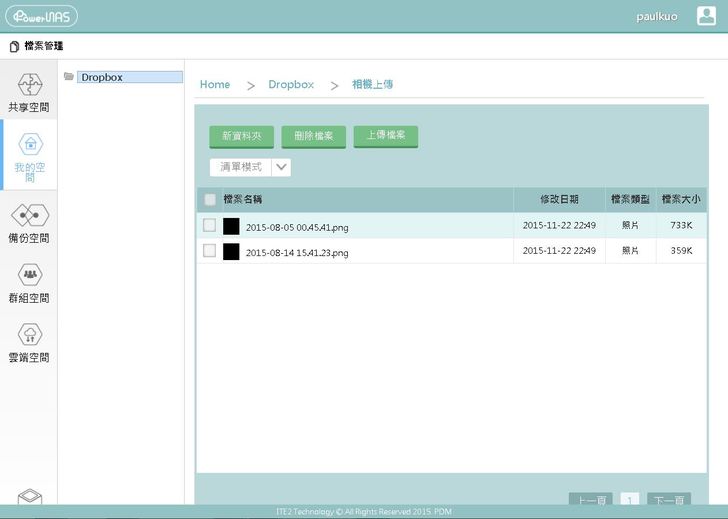The image size is (728, 519).
Task: Click the PowerNAS logo
Action: pos(41,16)
